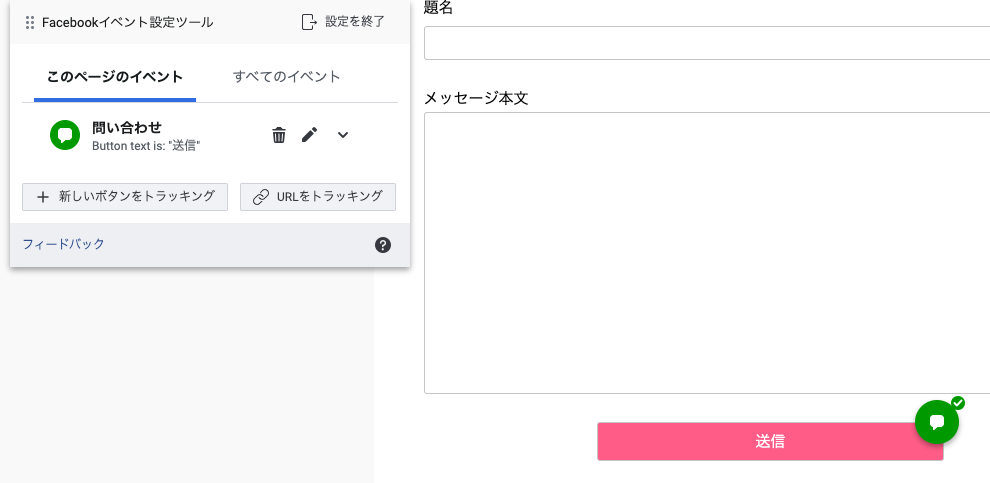
Task: Click the URLをトラッキング button
Action: click(318, 197)
